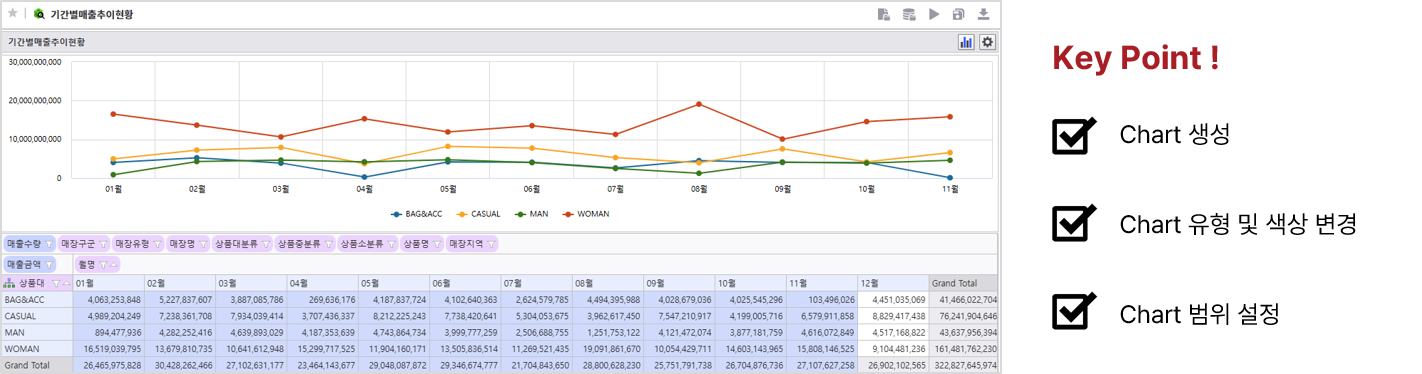
Task: Select the 12월 column header in pivot table
Action: [893, 283]
